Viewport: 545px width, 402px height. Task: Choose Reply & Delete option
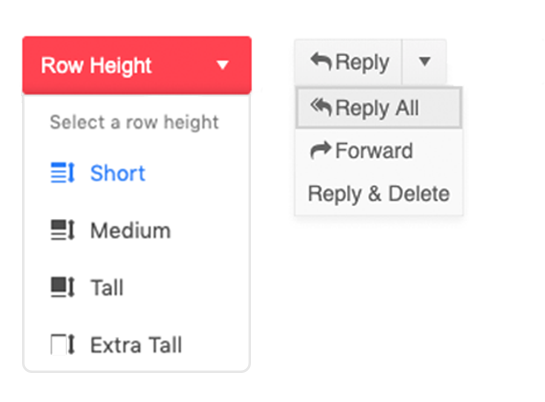379,194
